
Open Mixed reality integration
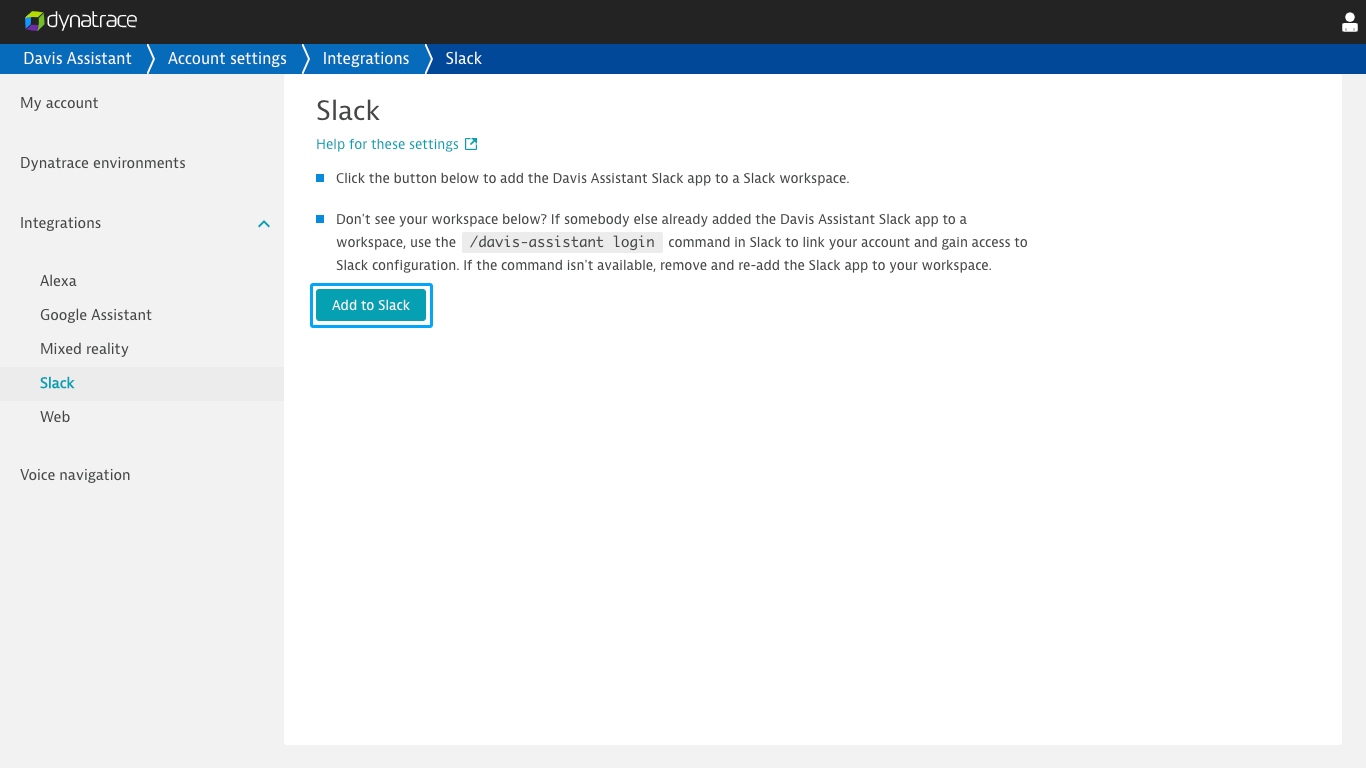click(84, 349)
